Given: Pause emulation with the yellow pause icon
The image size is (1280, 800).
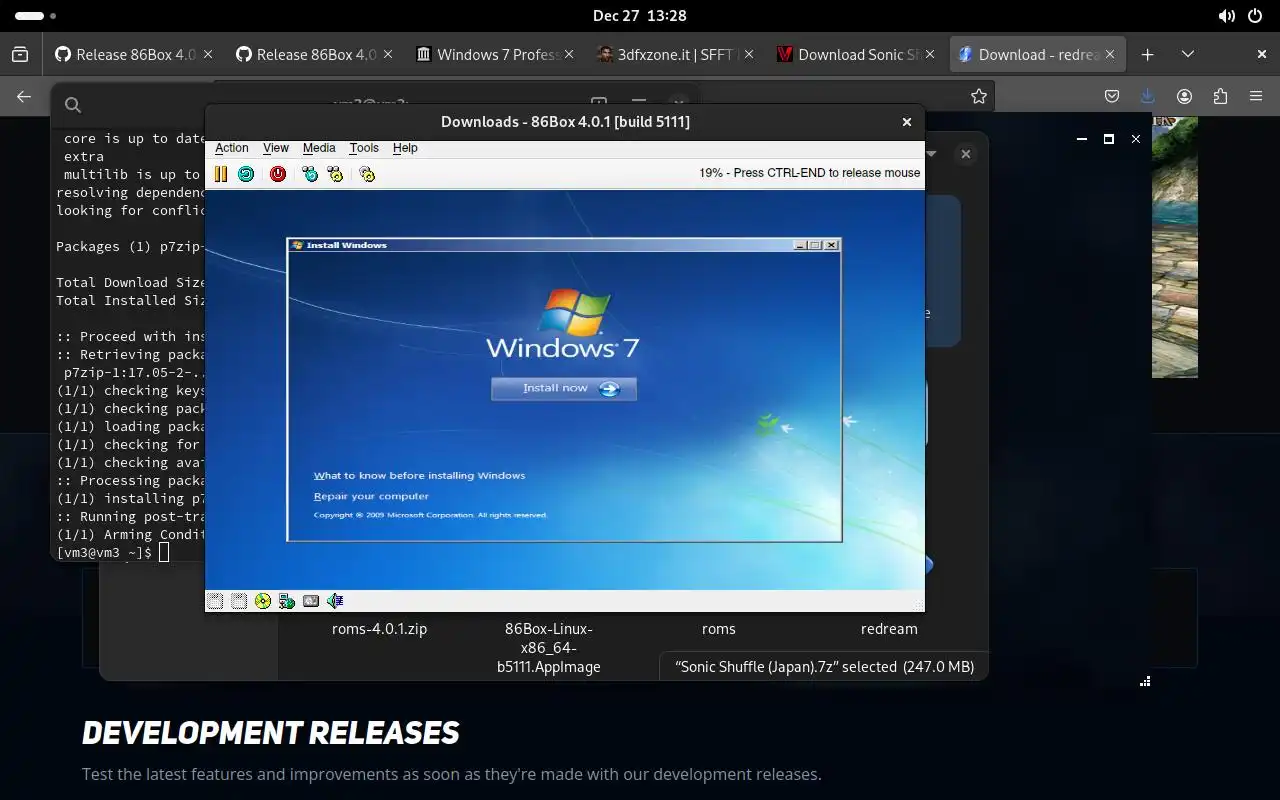Looking at the screenshot, I should coord(221,174).
